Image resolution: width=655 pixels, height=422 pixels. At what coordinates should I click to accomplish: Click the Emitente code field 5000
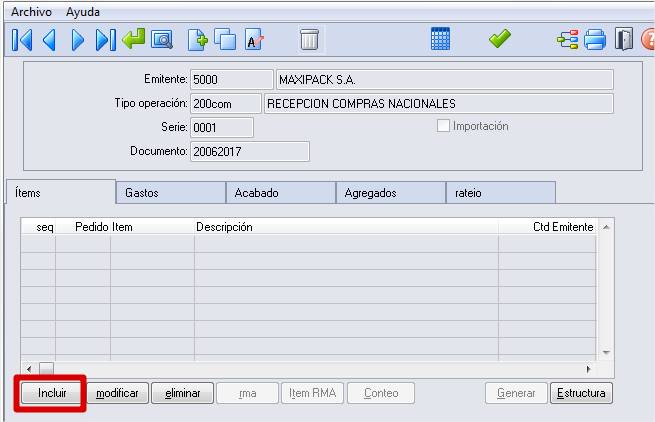tap(232, 79)
